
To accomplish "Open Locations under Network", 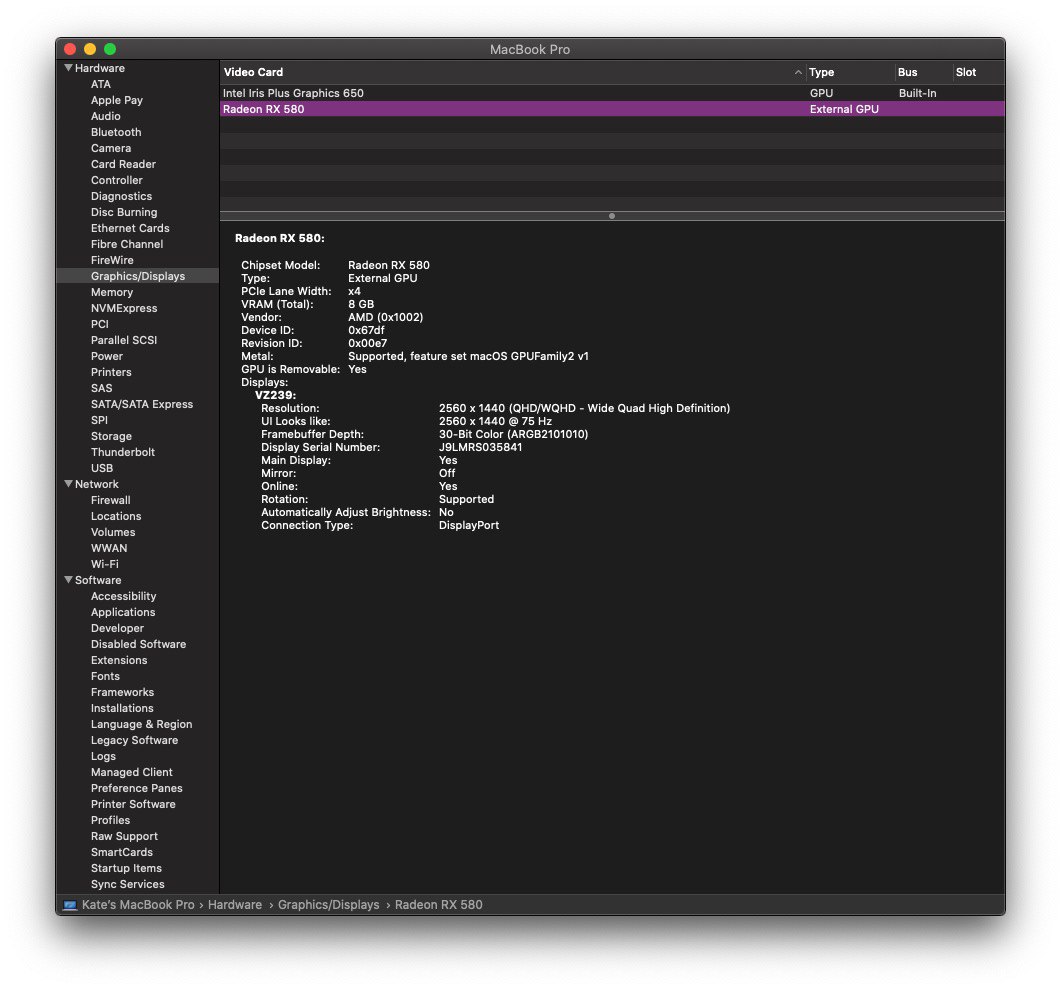I will click(116, 516).
